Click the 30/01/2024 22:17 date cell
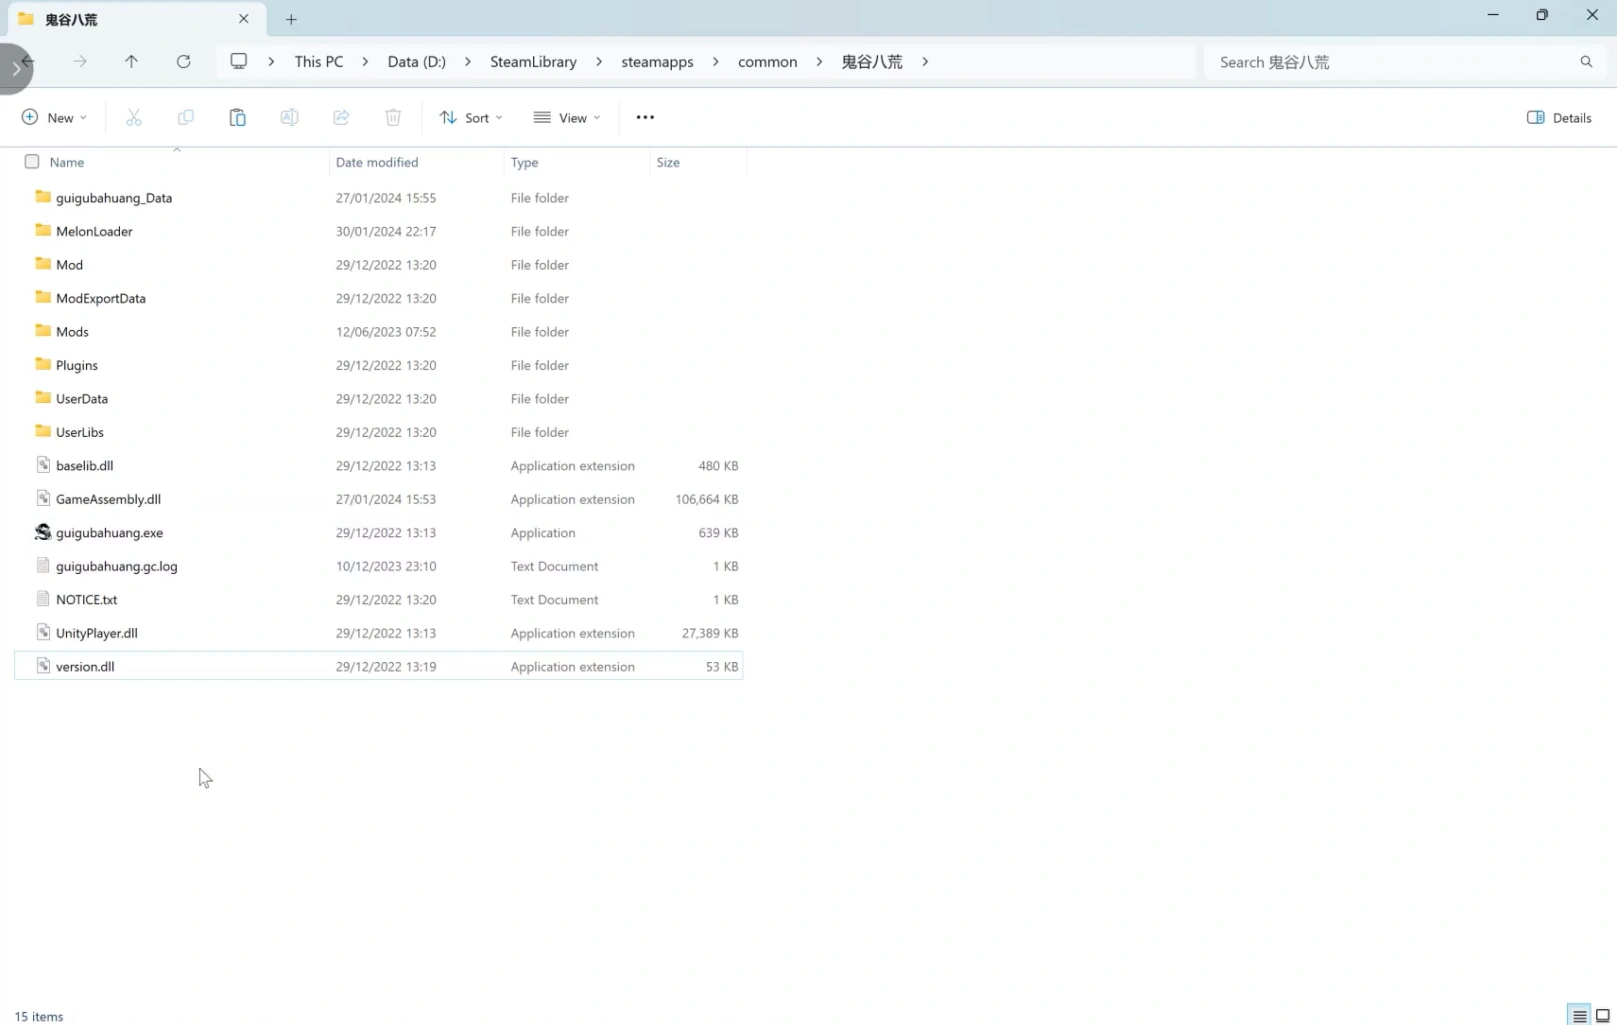This screenshot has width=1617, height=1025. coord(386,231)
